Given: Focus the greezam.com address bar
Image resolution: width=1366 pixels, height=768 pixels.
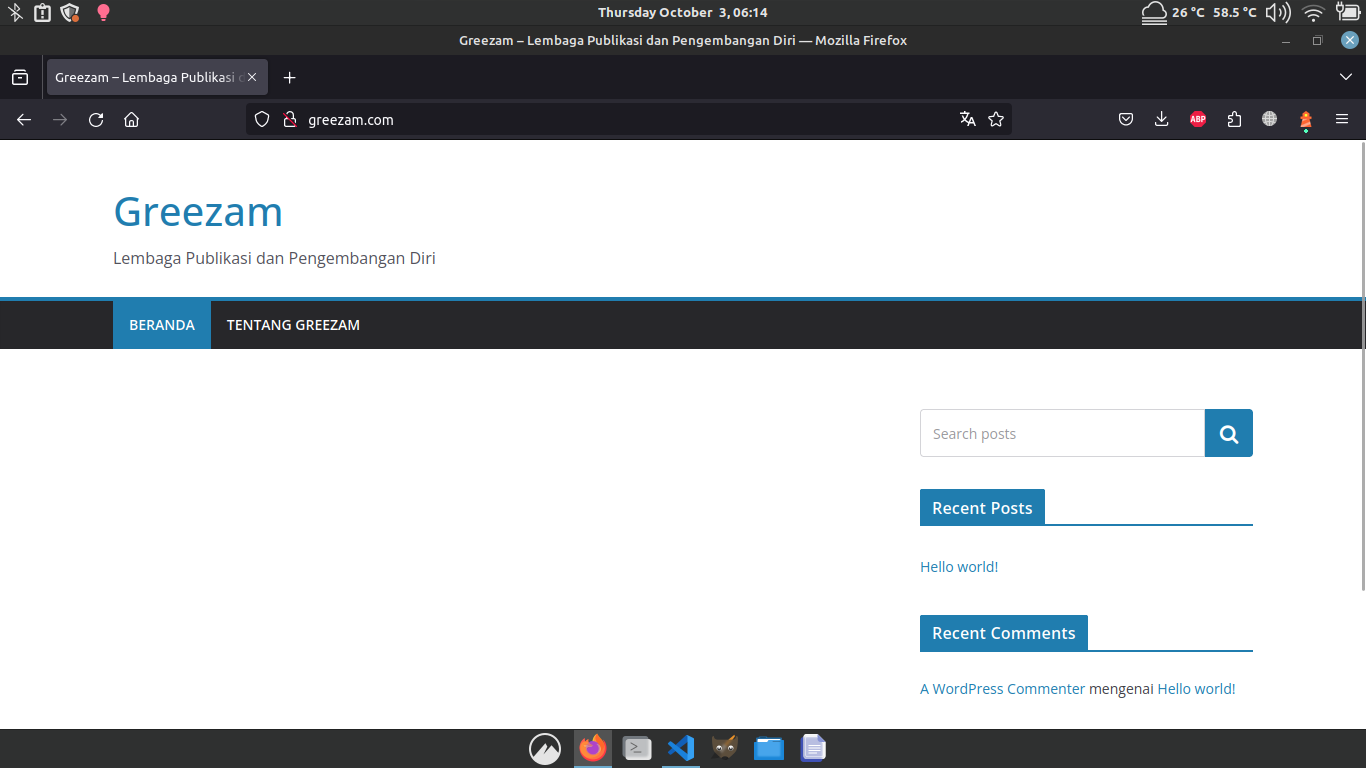Looking at the screenshot, I should coord(628,119).
